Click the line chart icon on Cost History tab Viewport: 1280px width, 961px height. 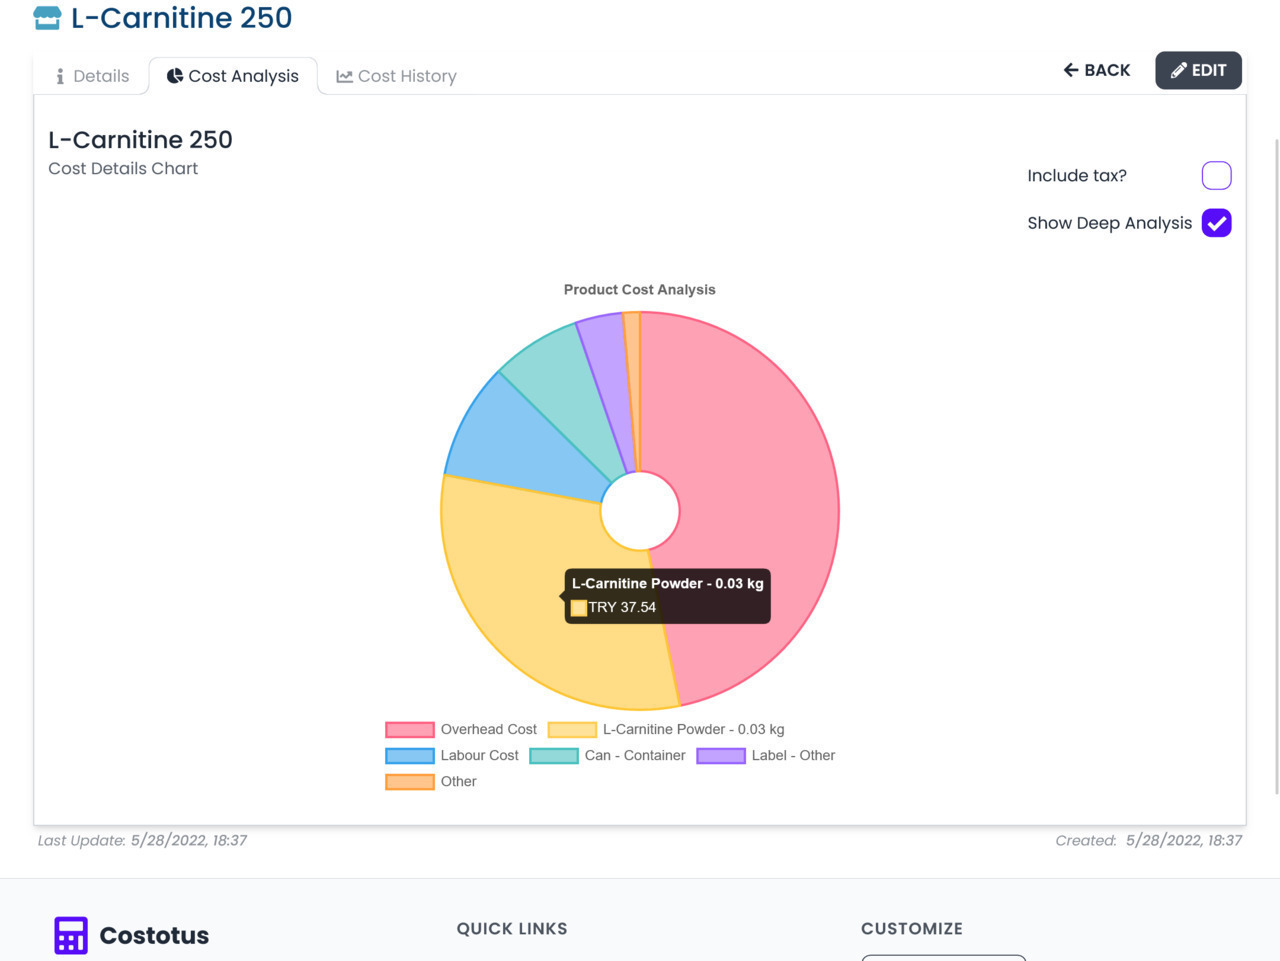click(x=344, y=76)
